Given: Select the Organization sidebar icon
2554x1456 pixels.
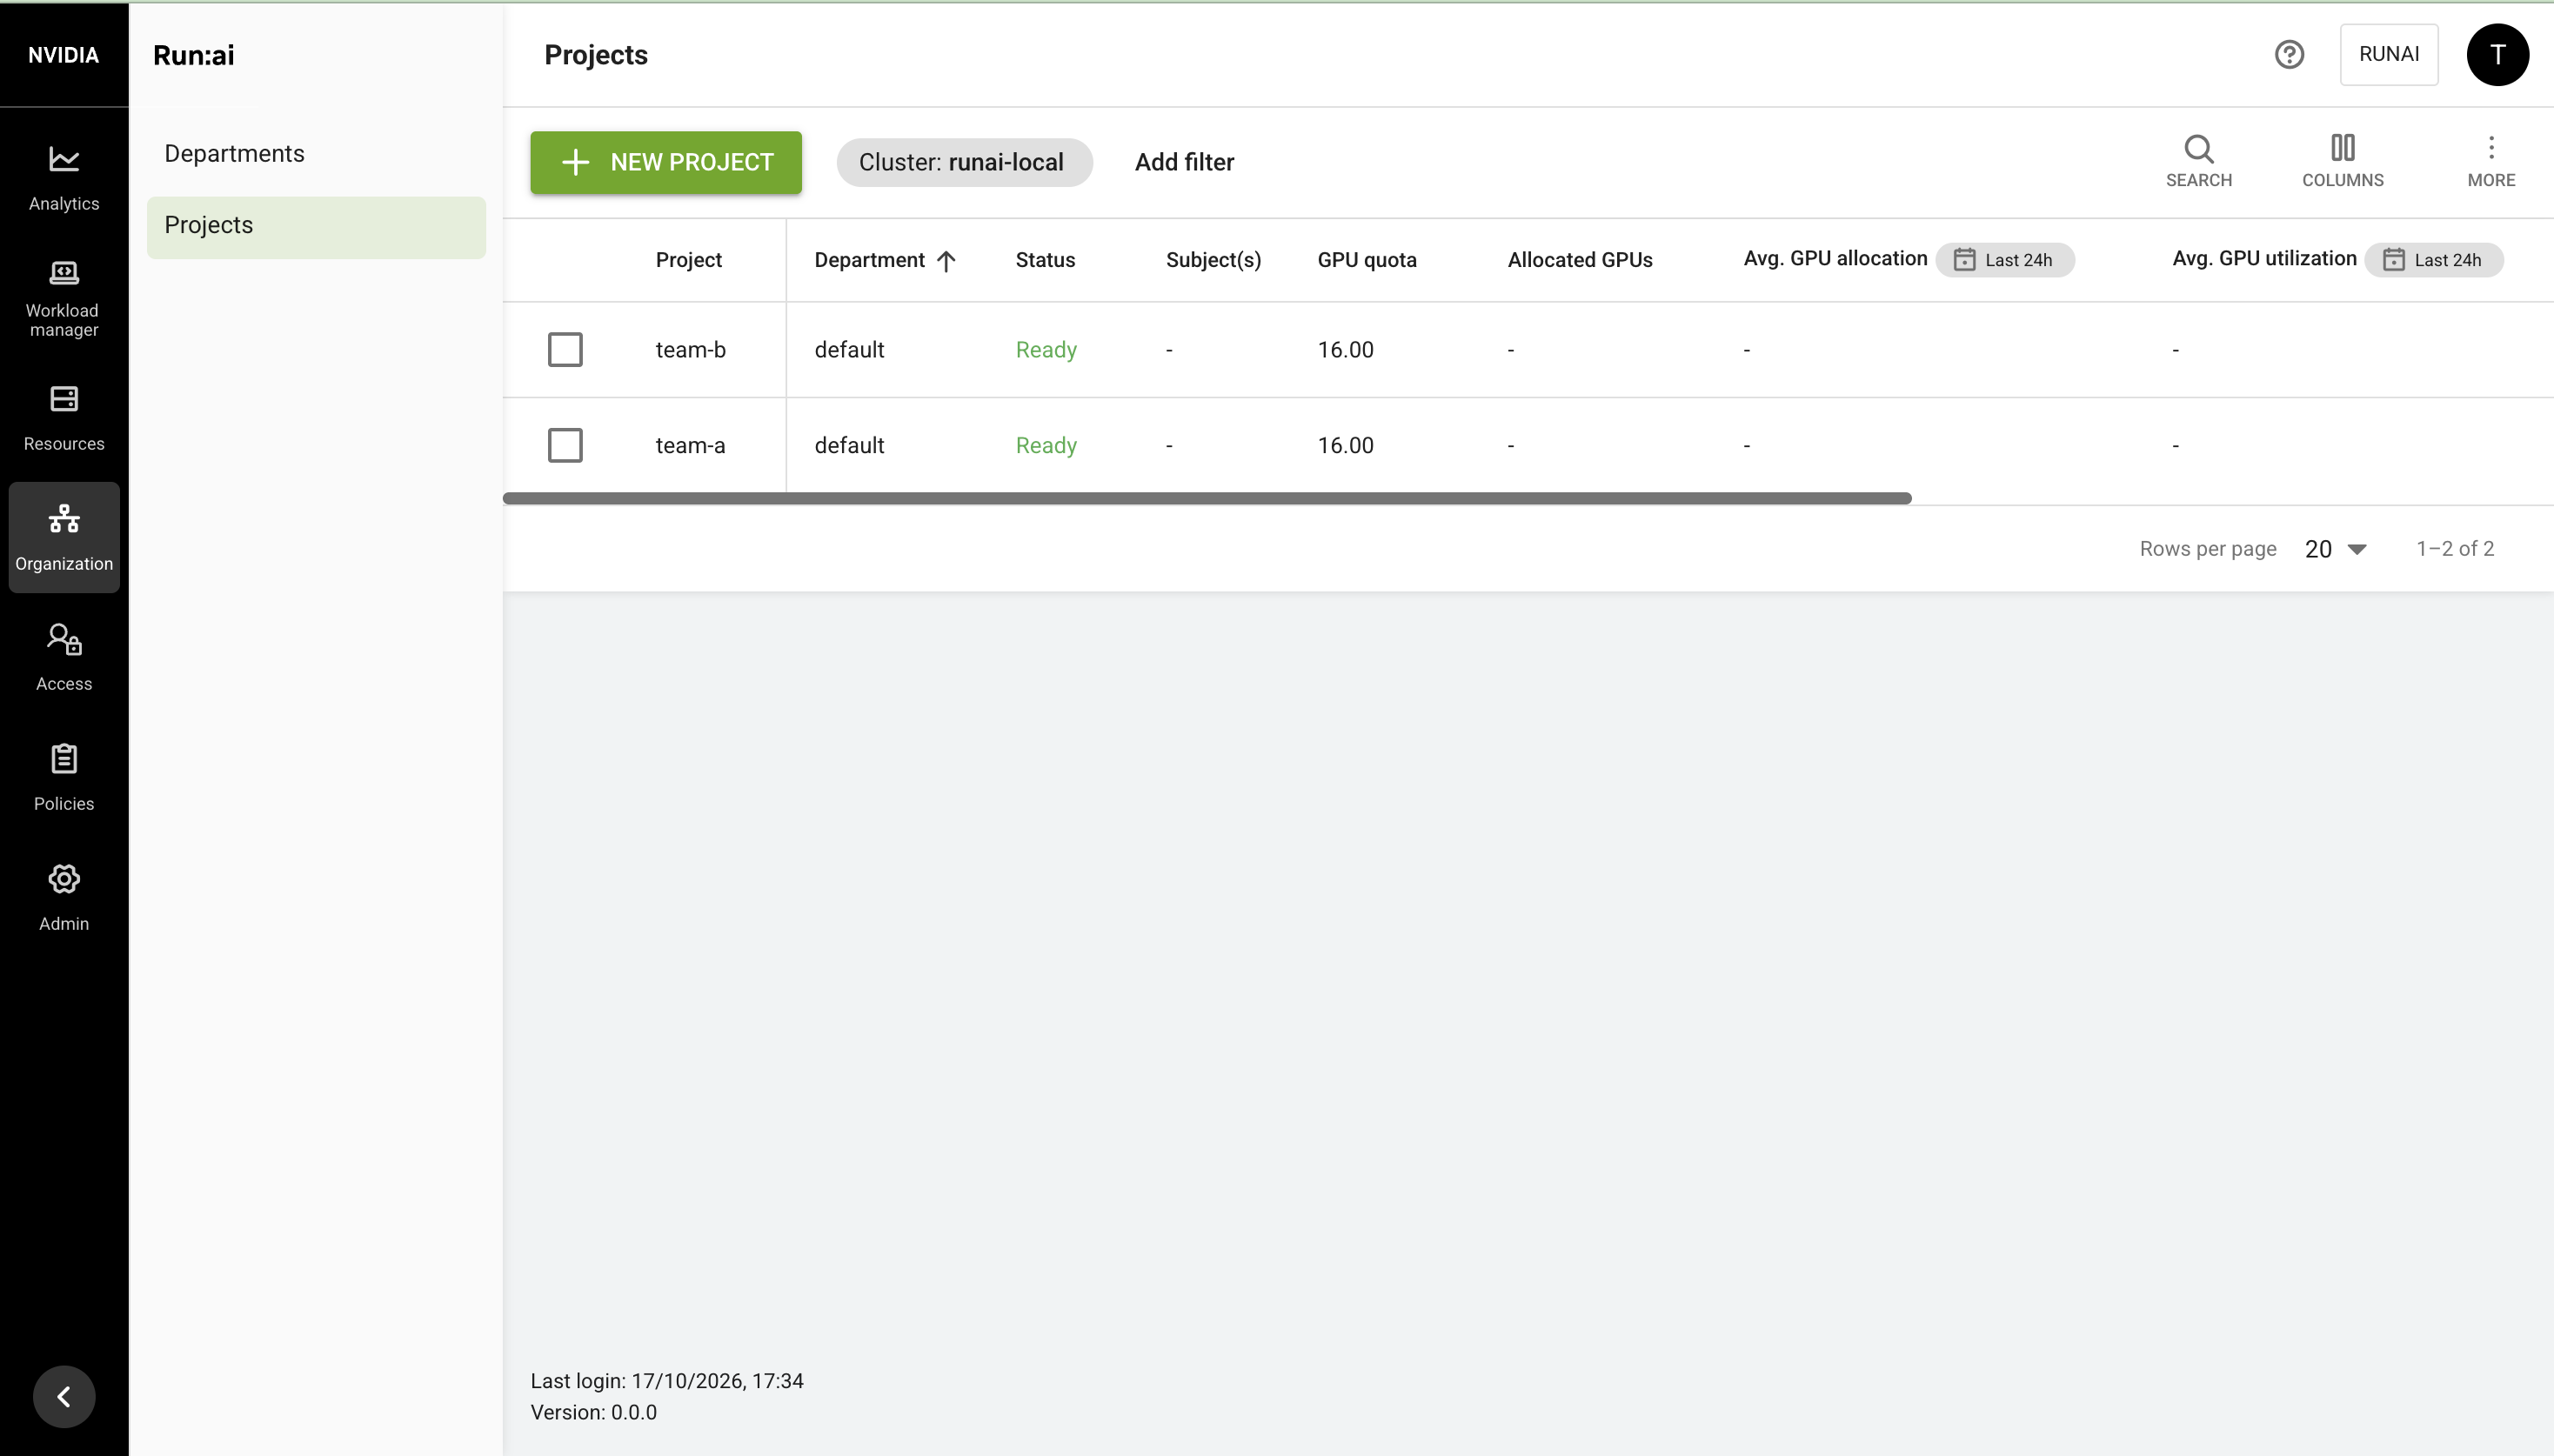Looking at the screenshot, I should point(64,538).
